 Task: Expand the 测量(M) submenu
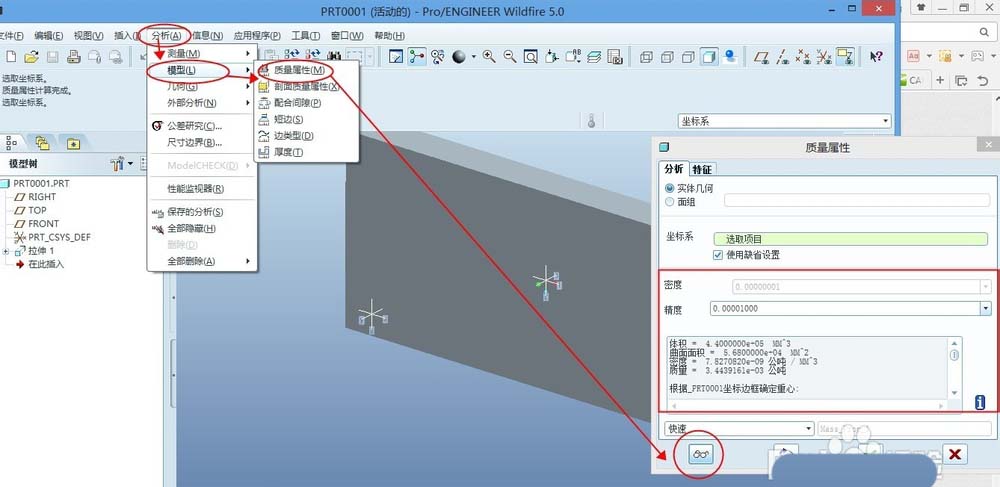point(202,53)
